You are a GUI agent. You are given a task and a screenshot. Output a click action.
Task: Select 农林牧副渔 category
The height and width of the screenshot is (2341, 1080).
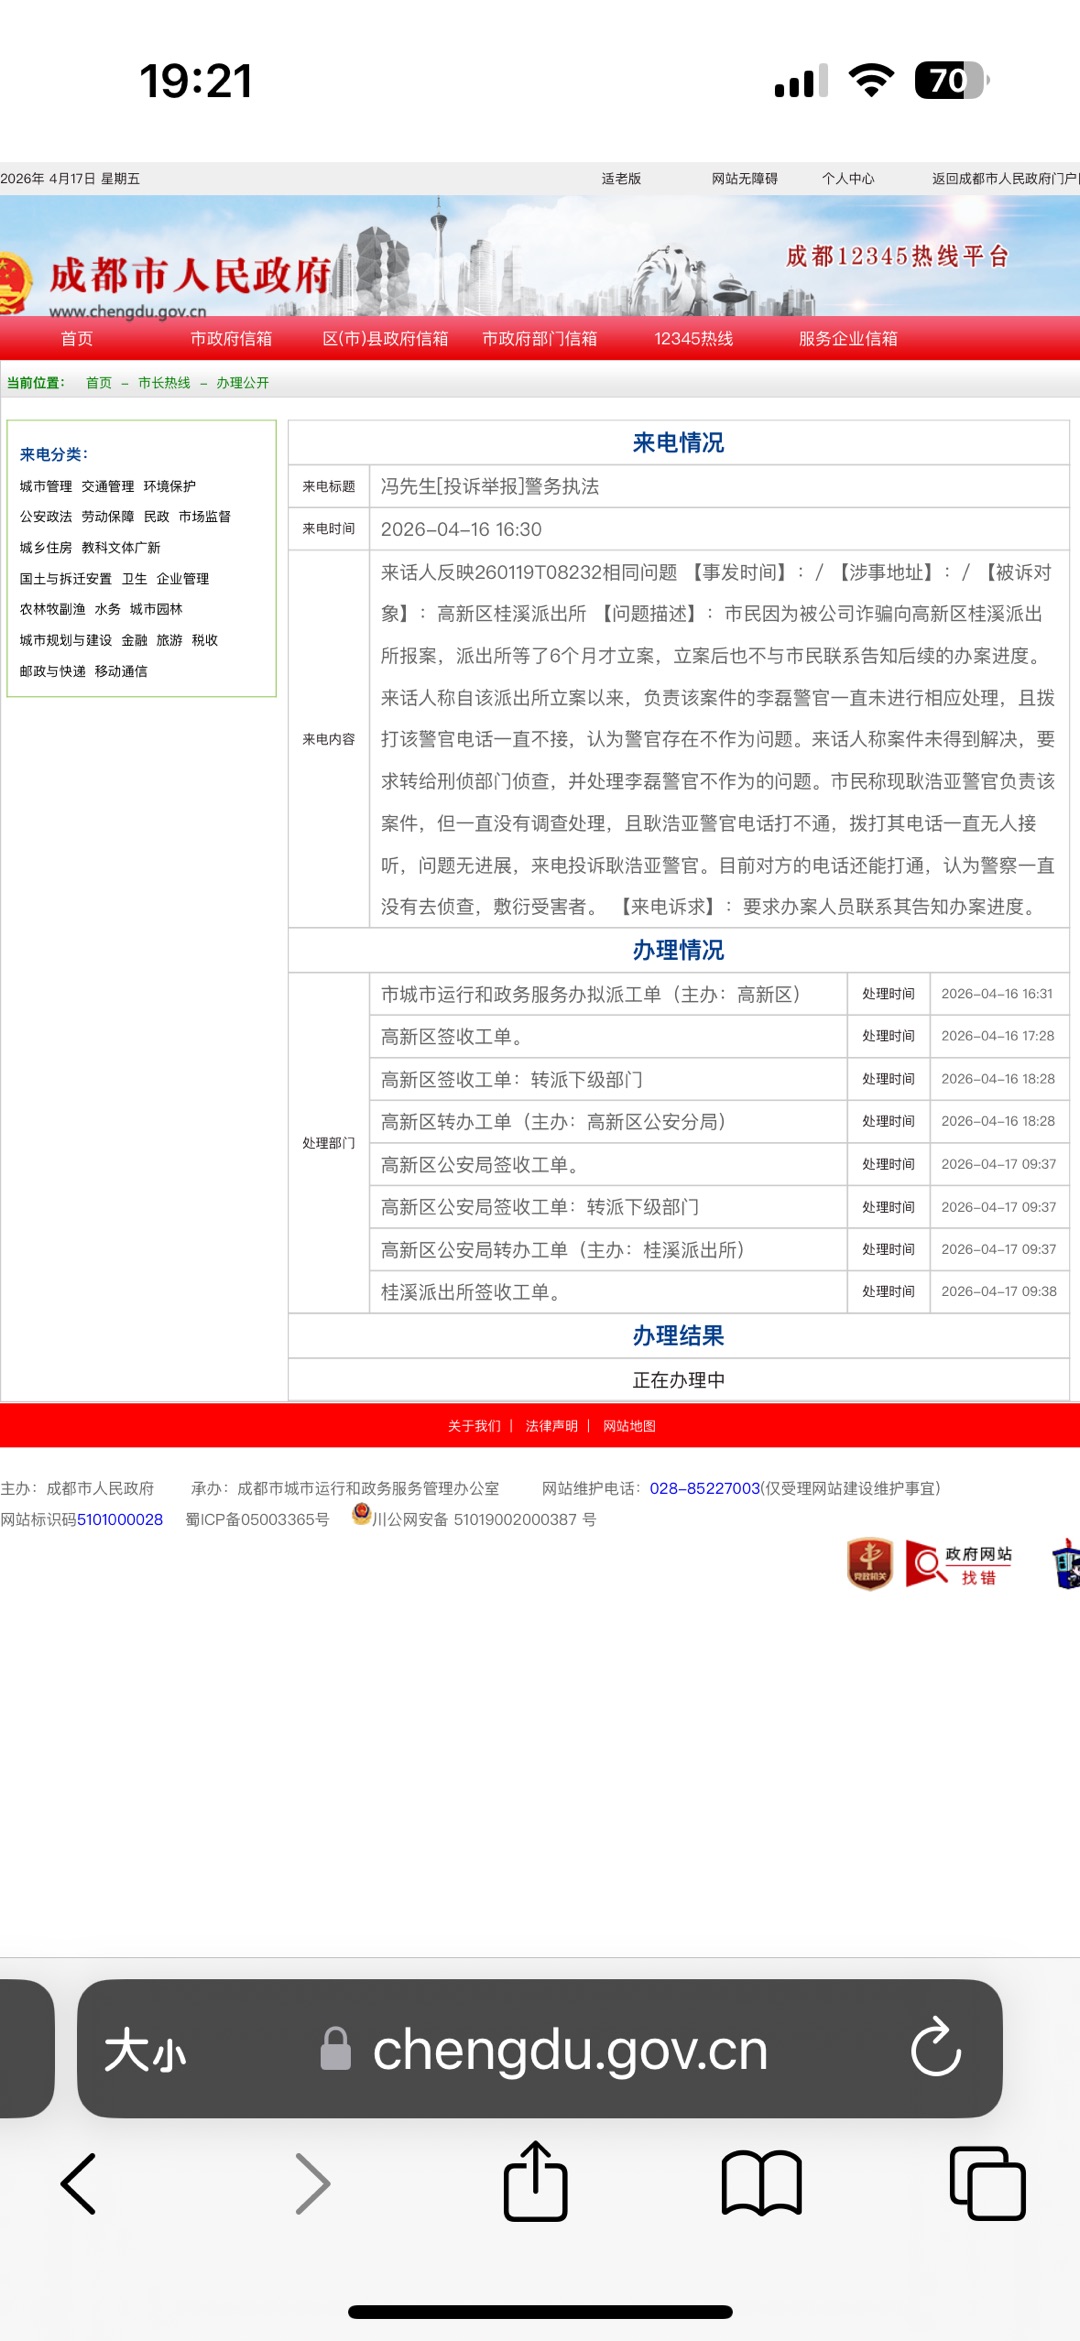pyautogui.click(x=53, y=609)
